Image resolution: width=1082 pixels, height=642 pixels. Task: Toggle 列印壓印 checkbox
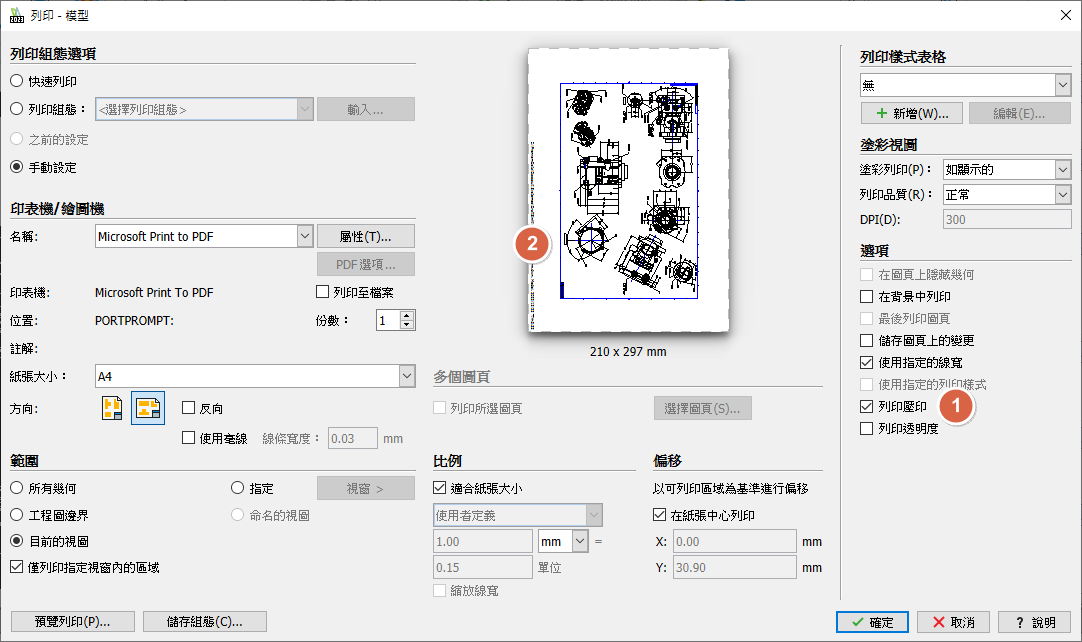click(x=867, y=407)
